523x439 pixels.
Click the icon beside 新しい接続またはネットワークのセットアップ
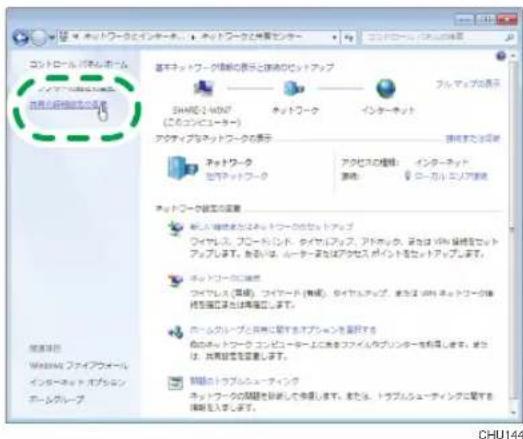click(x=175, y=229)
